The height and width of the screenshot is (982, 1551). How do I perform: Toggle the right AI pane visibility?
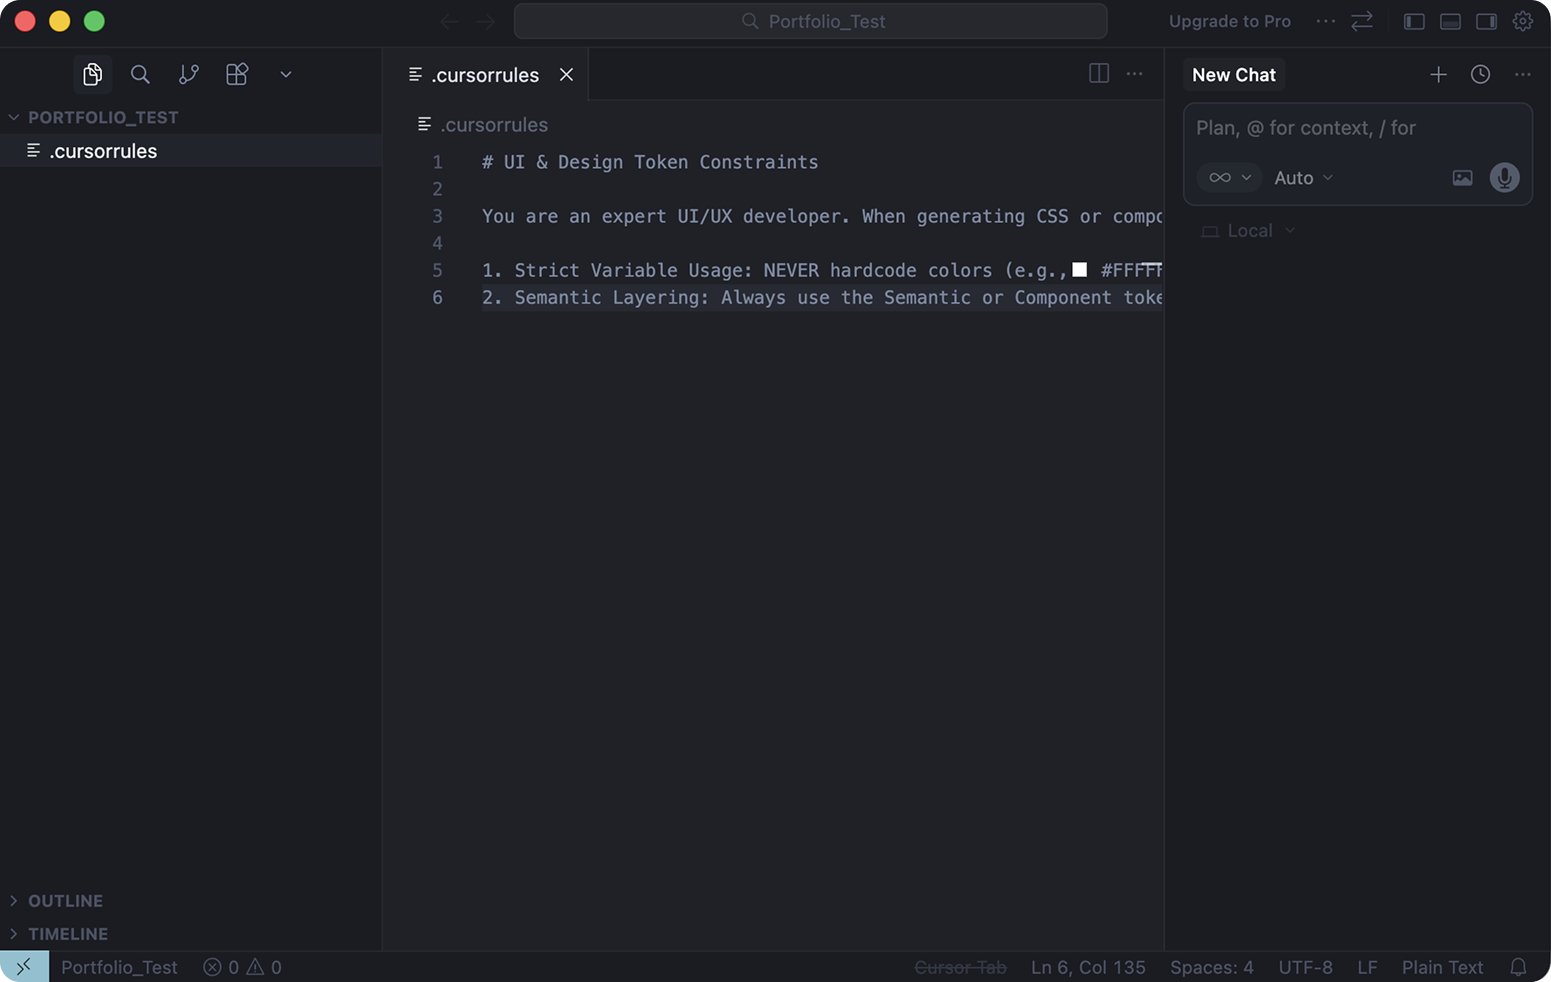tap(1486, 21)
